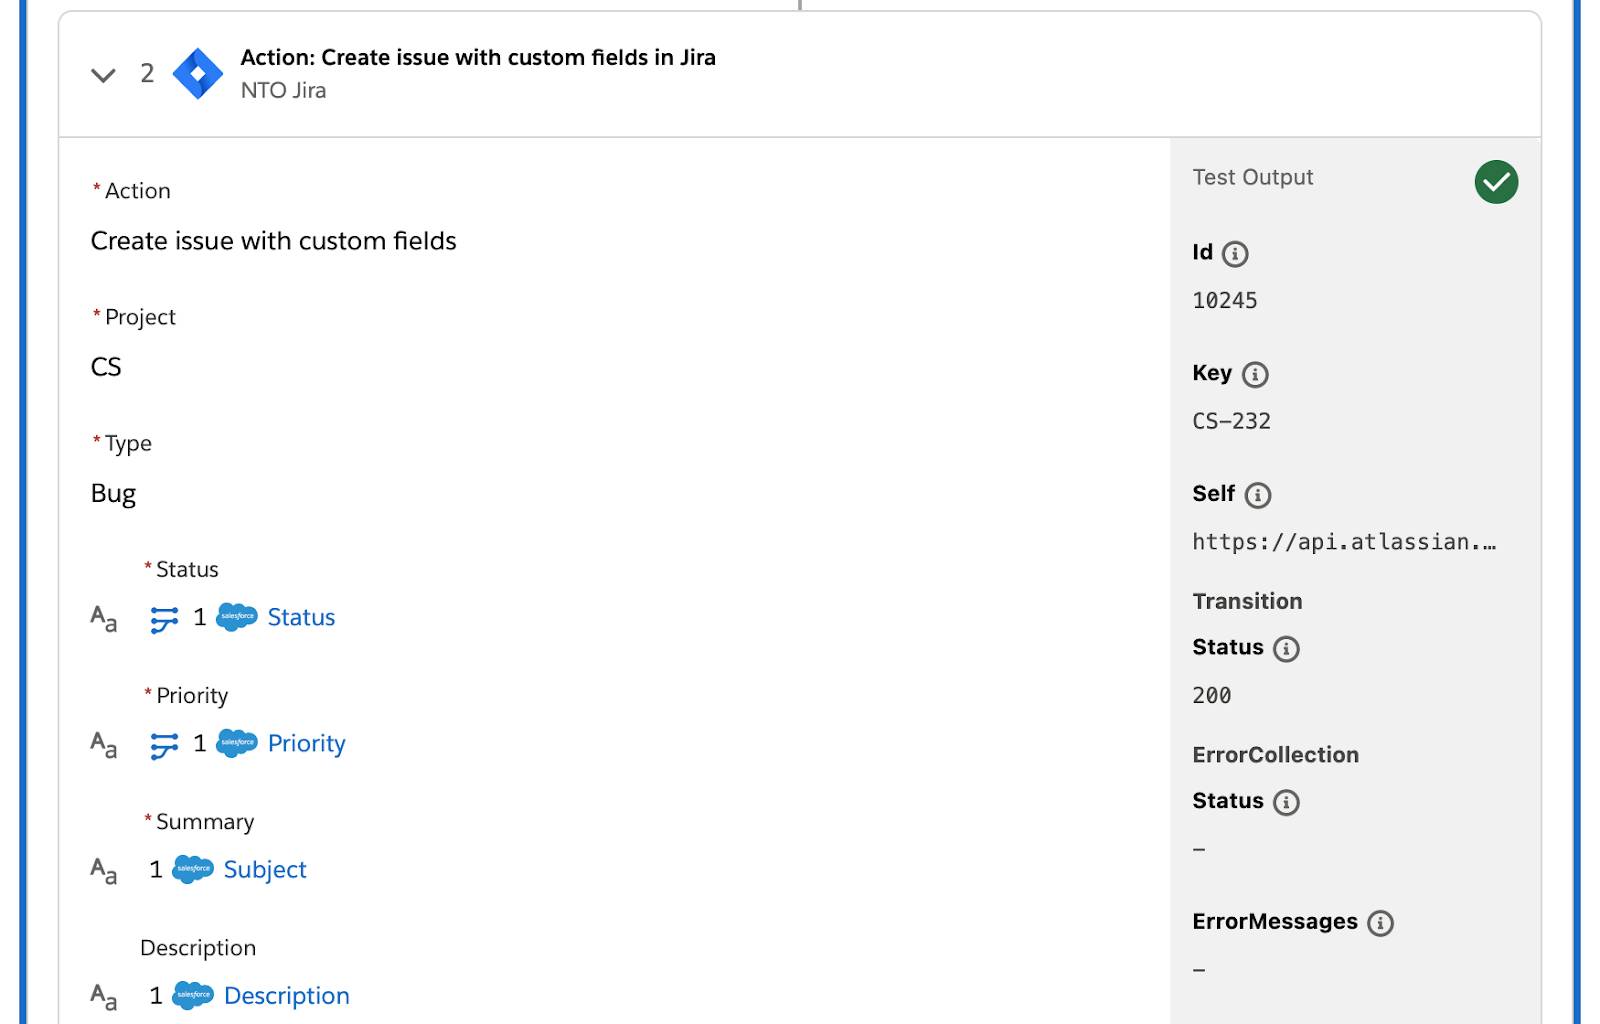Click the Salesforce cloud icon in the Summary field

[193, 869]
